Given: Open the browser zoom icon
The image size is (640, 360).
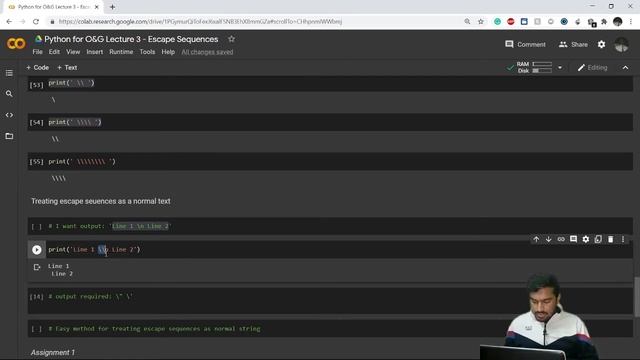Looking at the screenshot, I should 467,22.
